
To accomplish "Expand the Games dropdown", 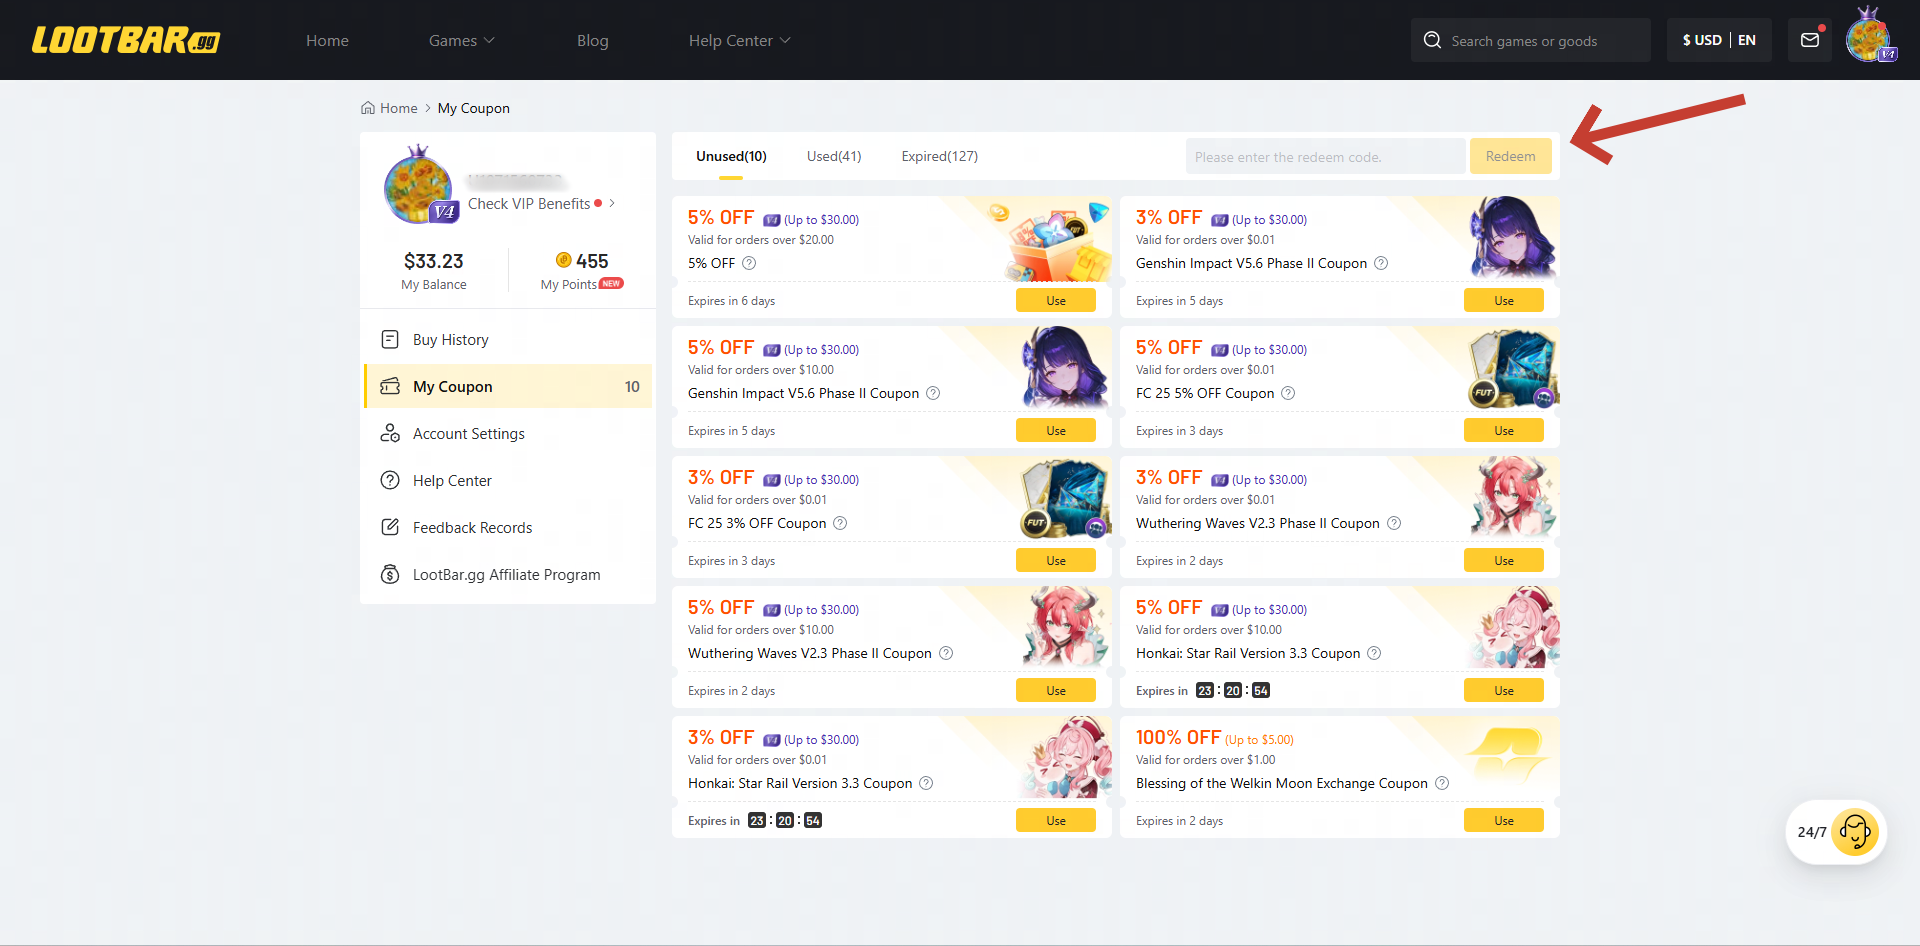I will (x=461, y=40).
